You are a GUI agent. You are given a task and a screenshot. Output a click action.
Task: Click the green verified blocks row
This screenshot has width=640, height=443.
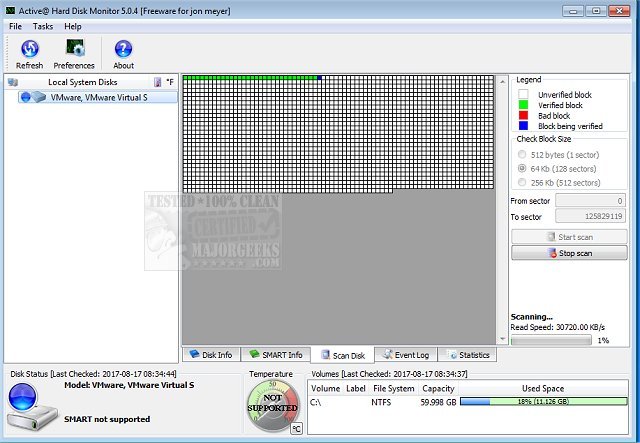(250, 78)
